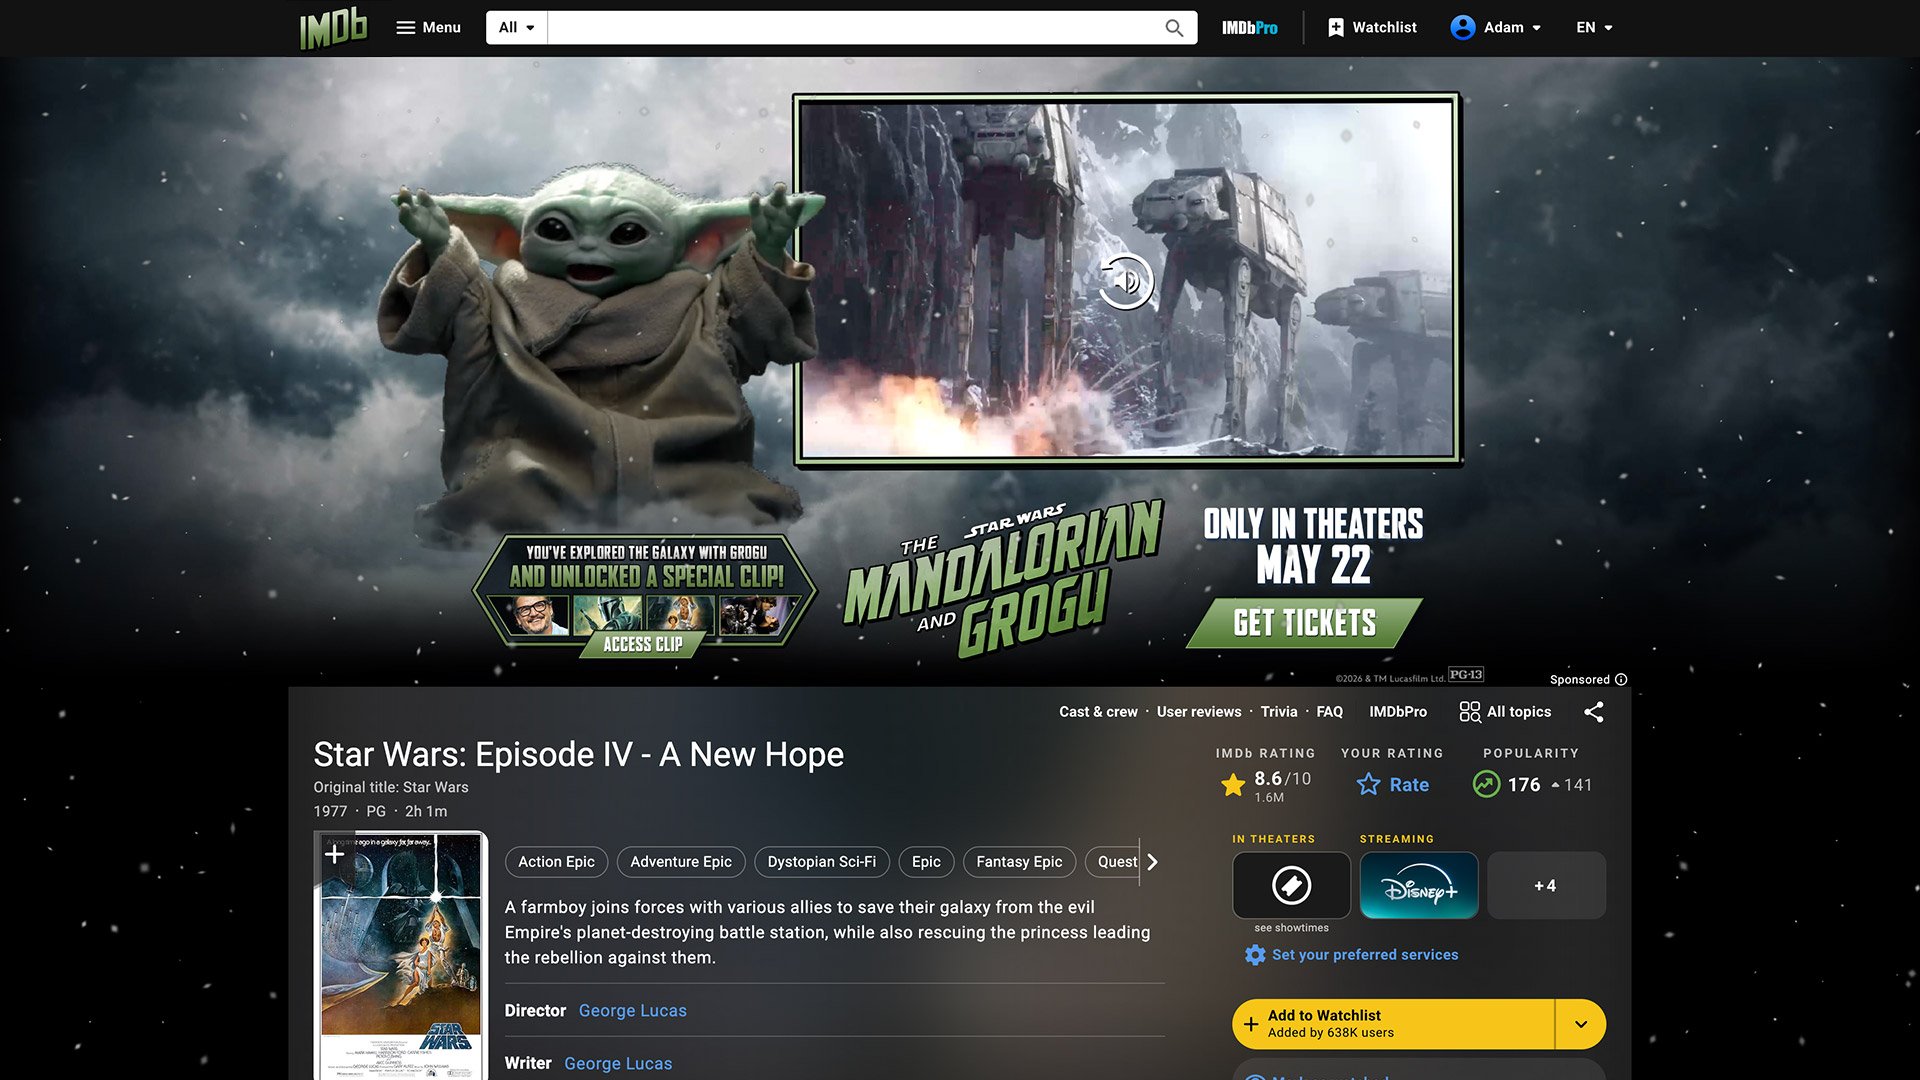Share this title using the share icon
The width and height of the screenshot is (1920, 1080).
(x=1594, y=712)
